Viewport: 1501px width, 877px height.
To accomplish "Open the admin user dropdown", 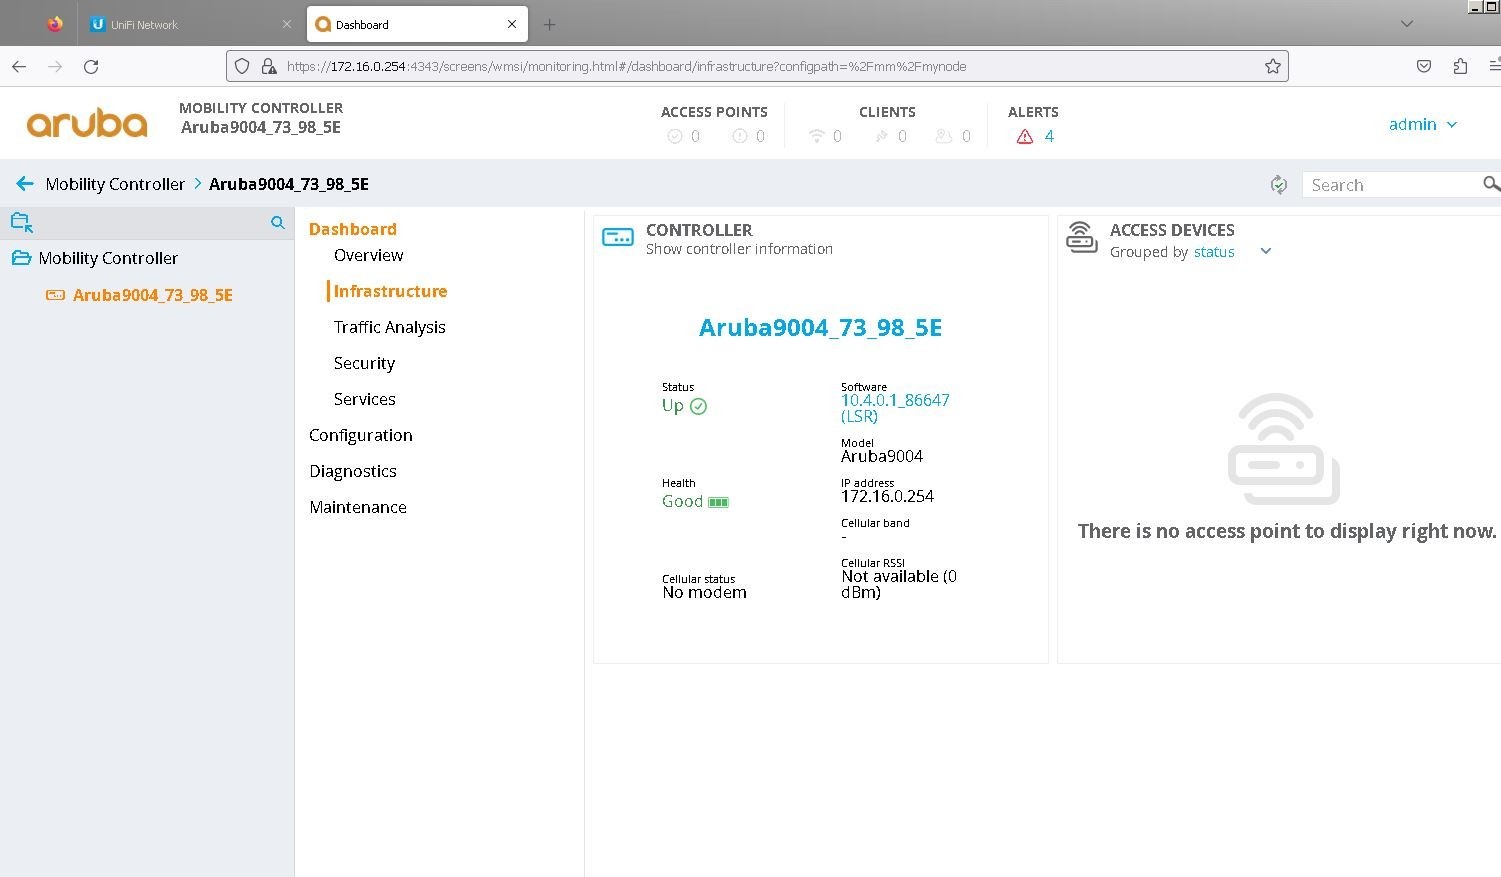I will 1423,124.
